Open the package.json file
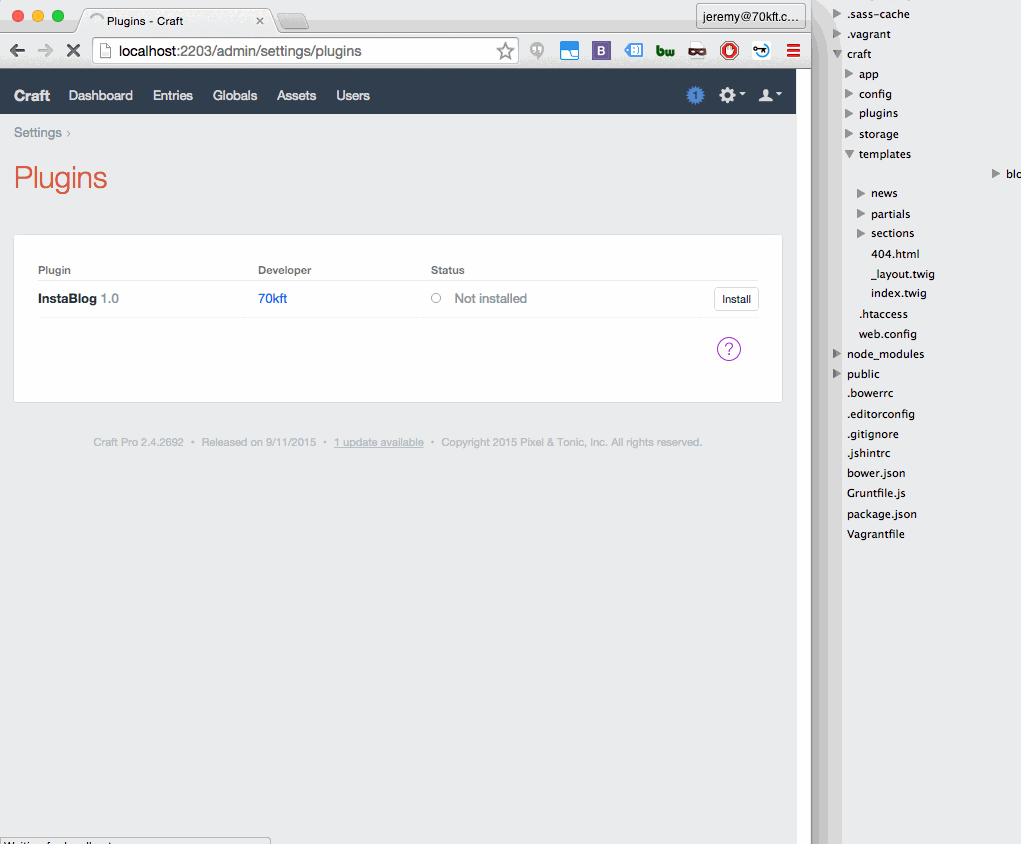Image resolution: width=1021 pixels, height=844 pixels. [x=882, y=514]
